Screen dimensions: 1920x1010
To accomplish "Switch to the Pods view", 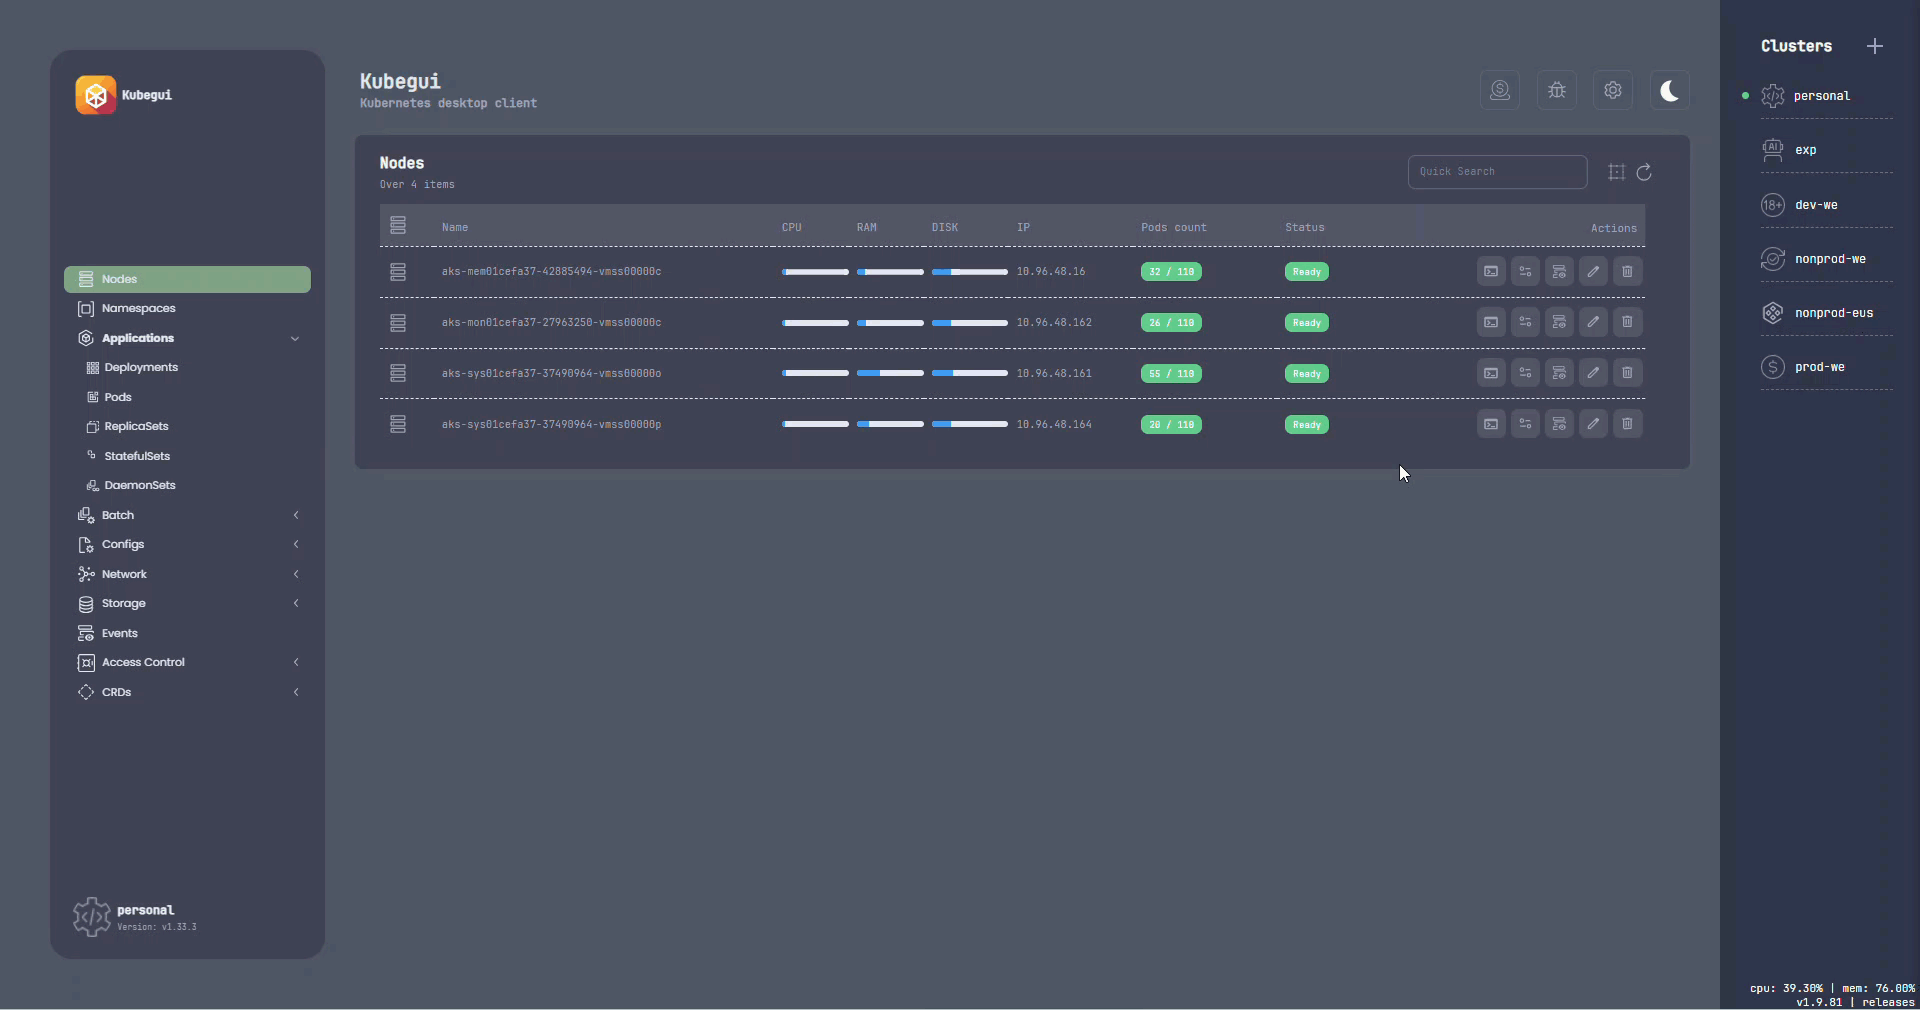I will point(118,396).
